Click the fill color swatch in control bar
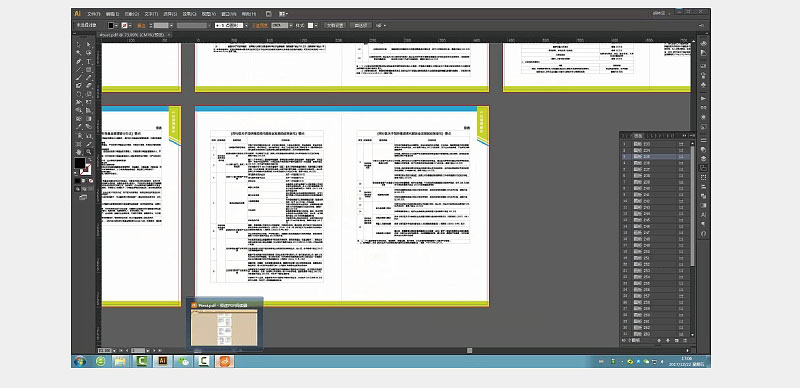 pos(111,26)
